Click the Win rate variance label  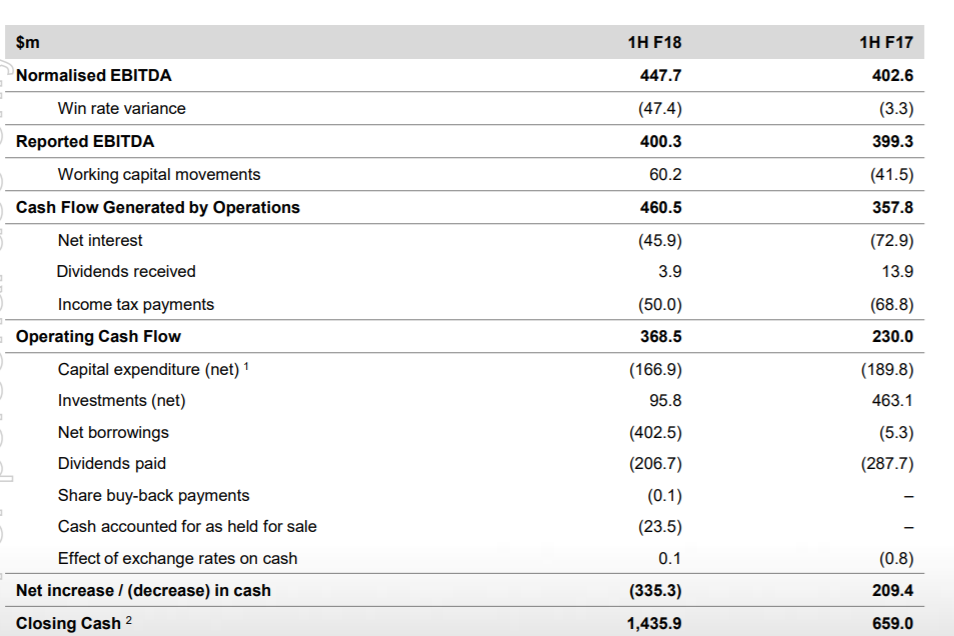tap(122, 108)
